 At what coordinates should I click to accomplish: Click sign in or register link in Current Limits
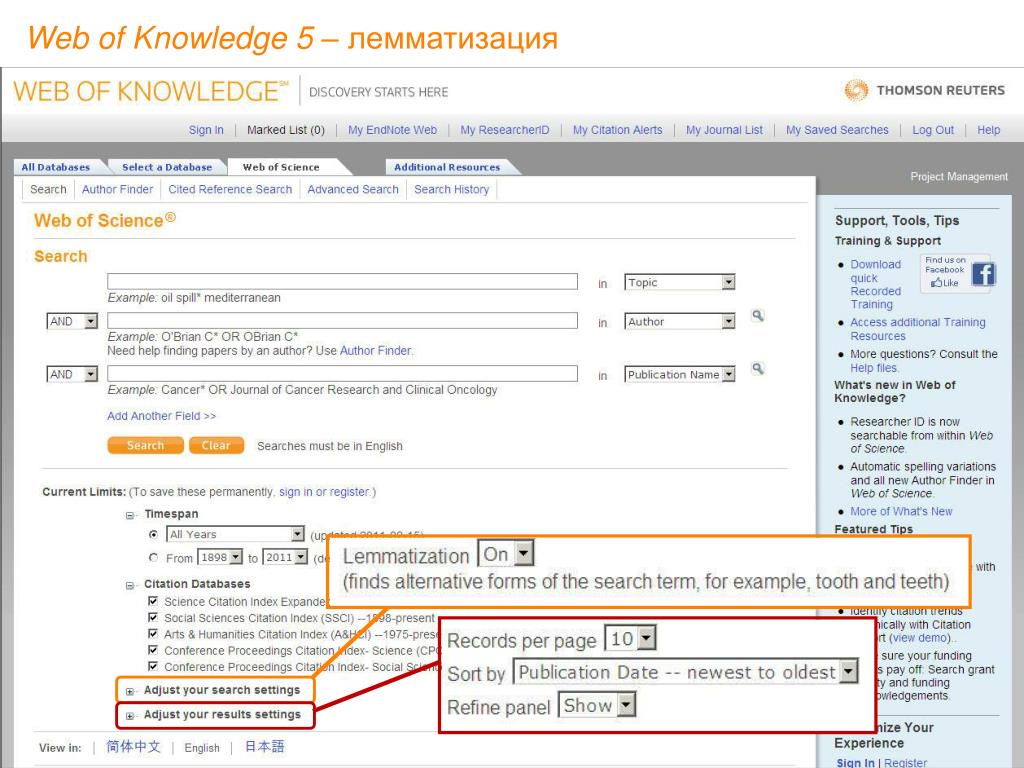[325, 492]
